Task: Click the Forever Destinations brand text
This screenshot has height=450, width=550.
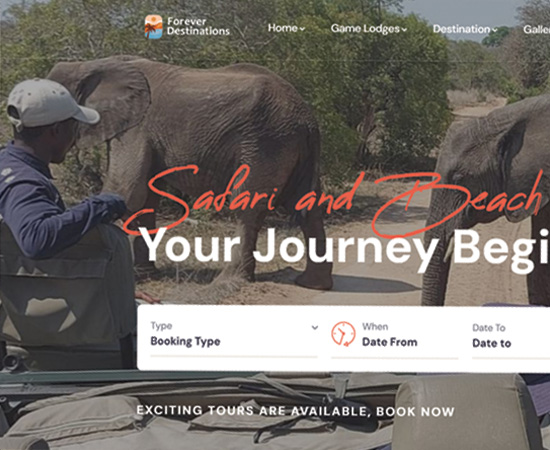Action: click(x=198, y=26)
